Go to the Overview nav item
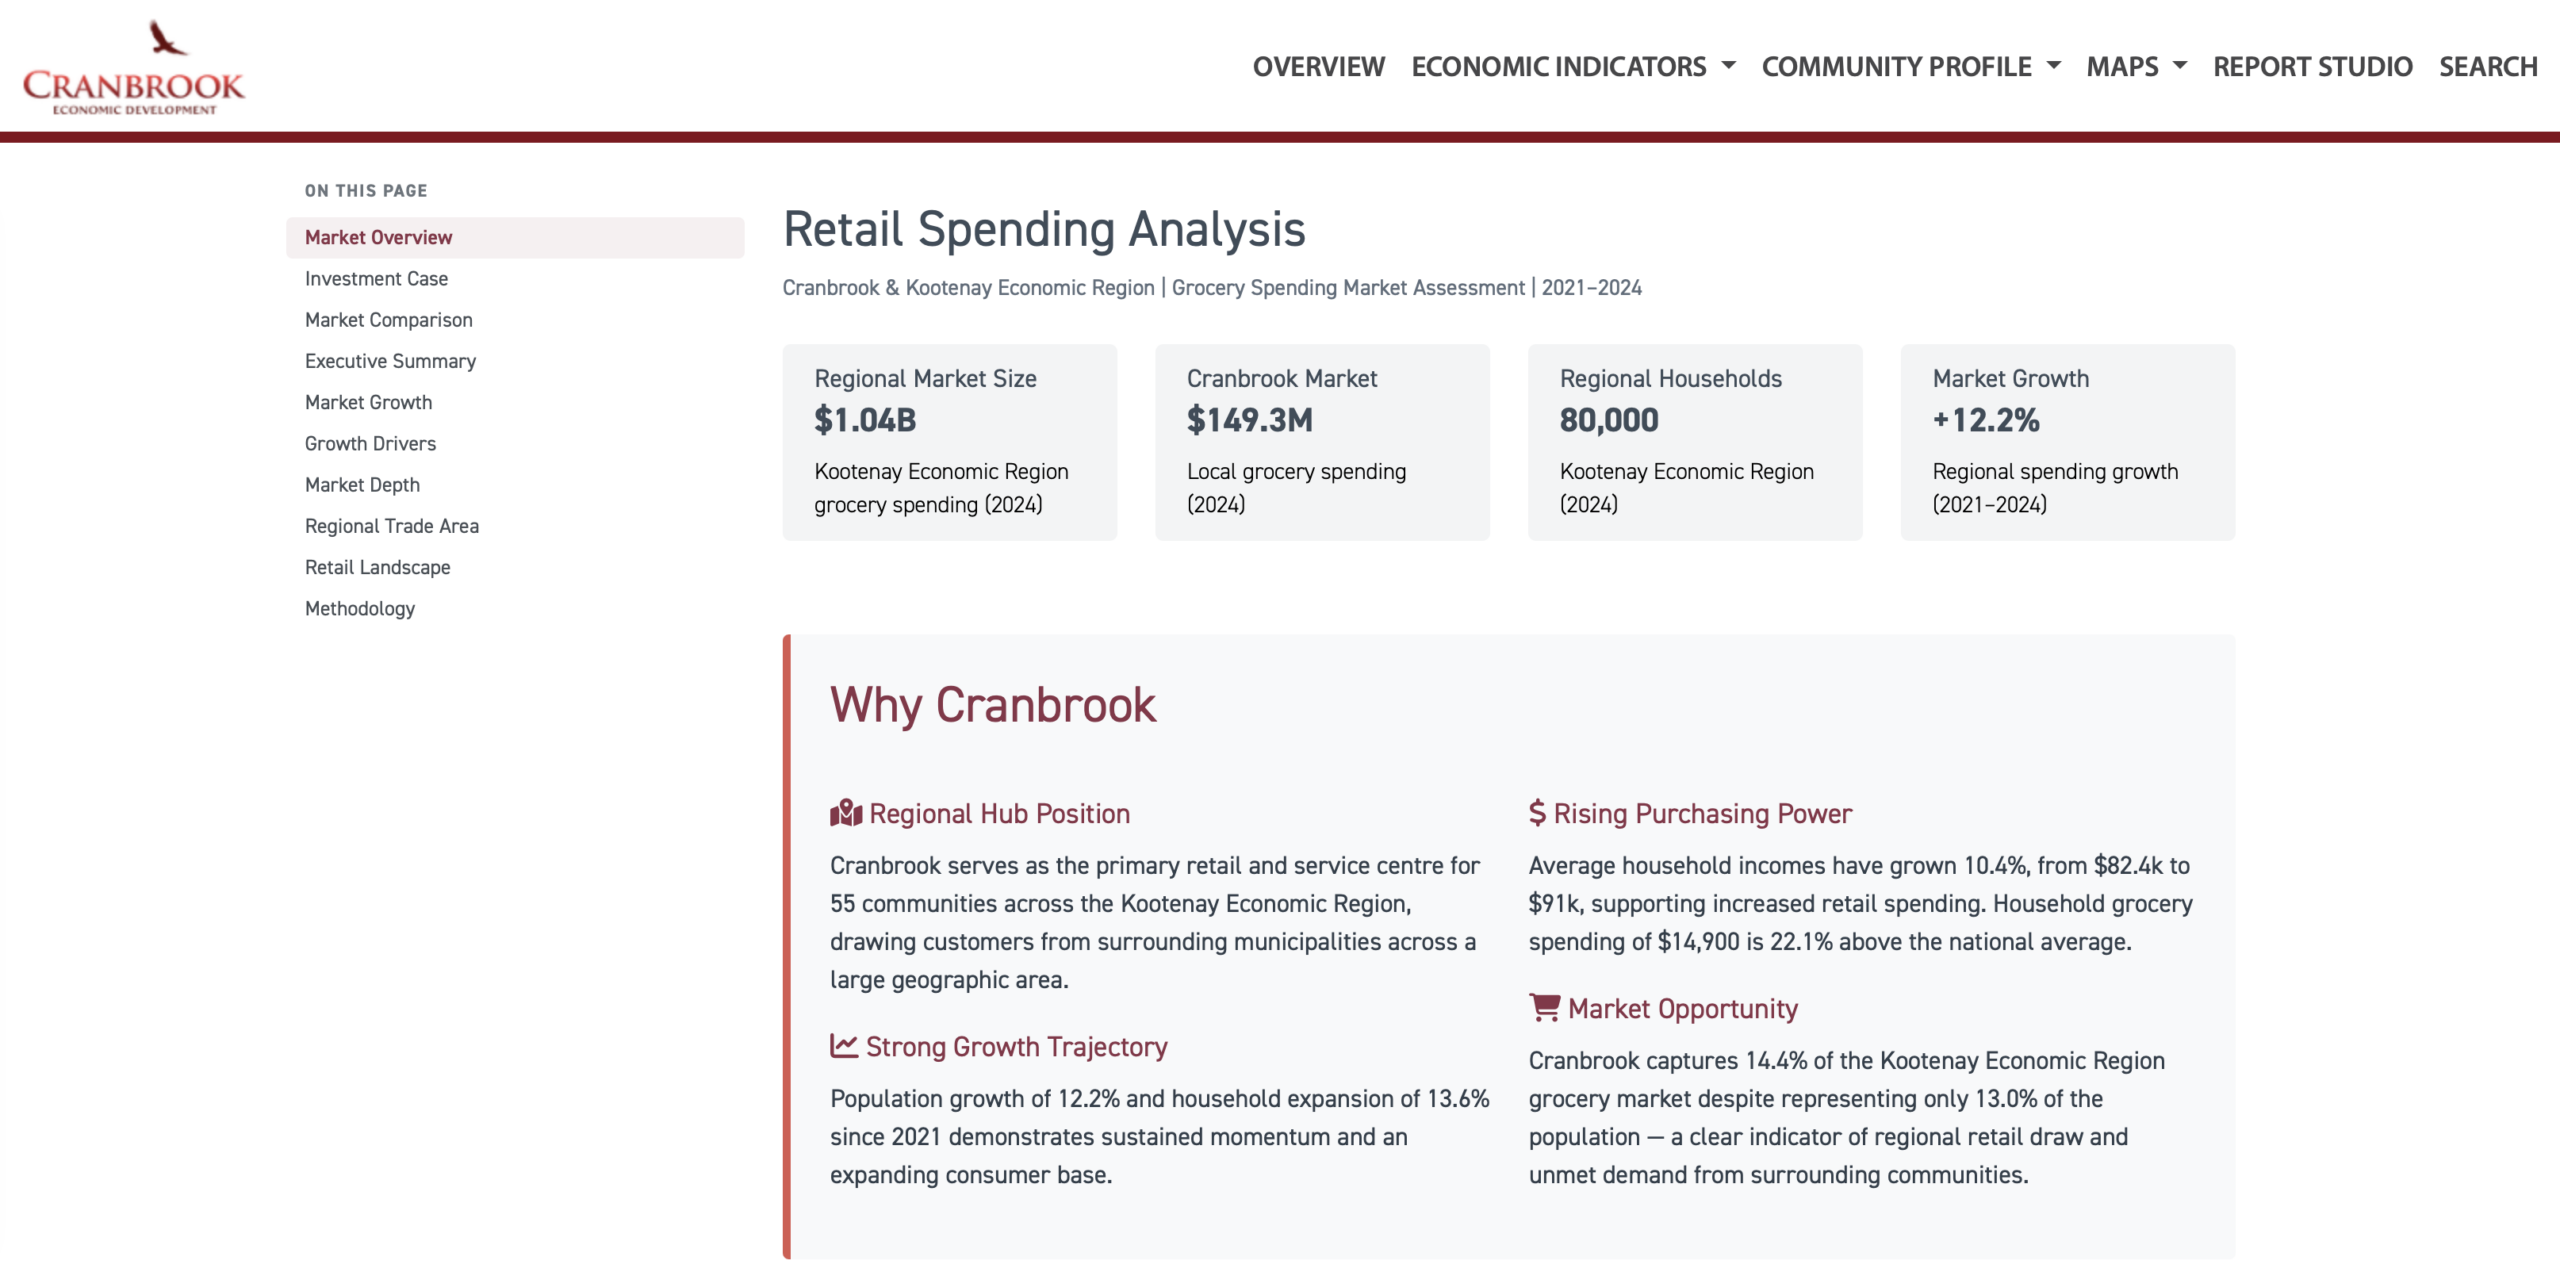2560x1272 pixels. [1318, 67]
